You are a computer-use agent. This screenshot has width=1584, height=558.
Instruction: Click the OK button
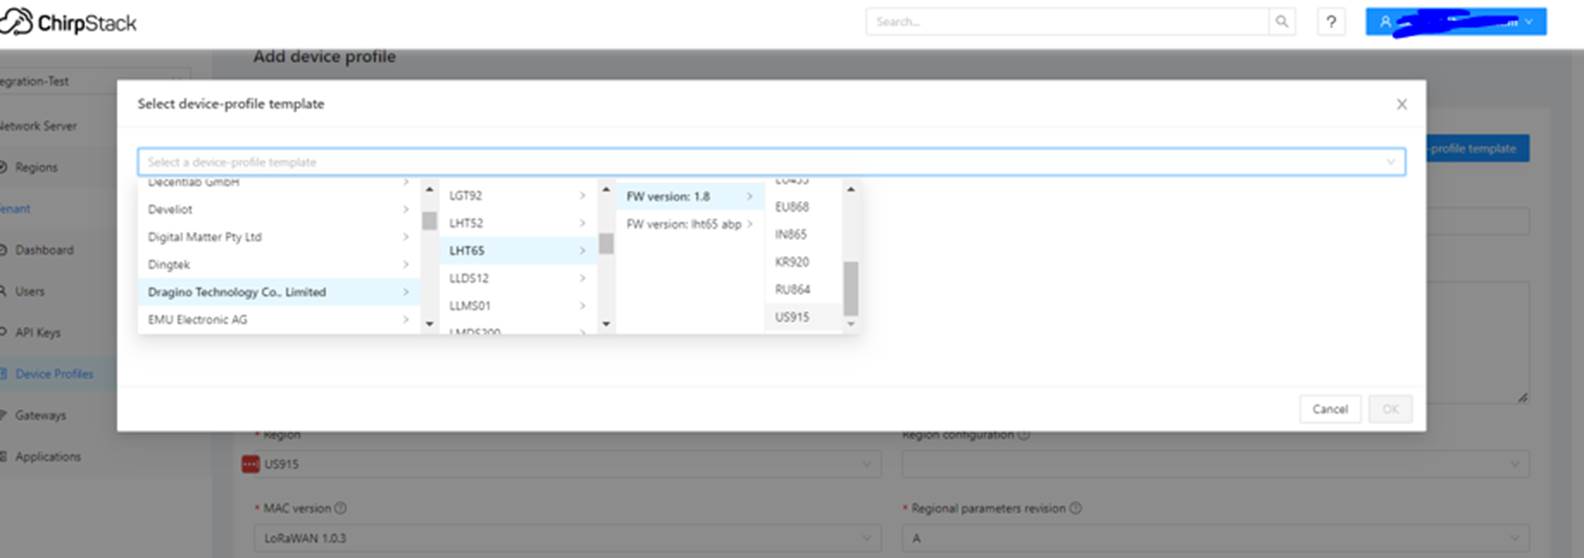pyautogui.click(x=1390, y=409)
